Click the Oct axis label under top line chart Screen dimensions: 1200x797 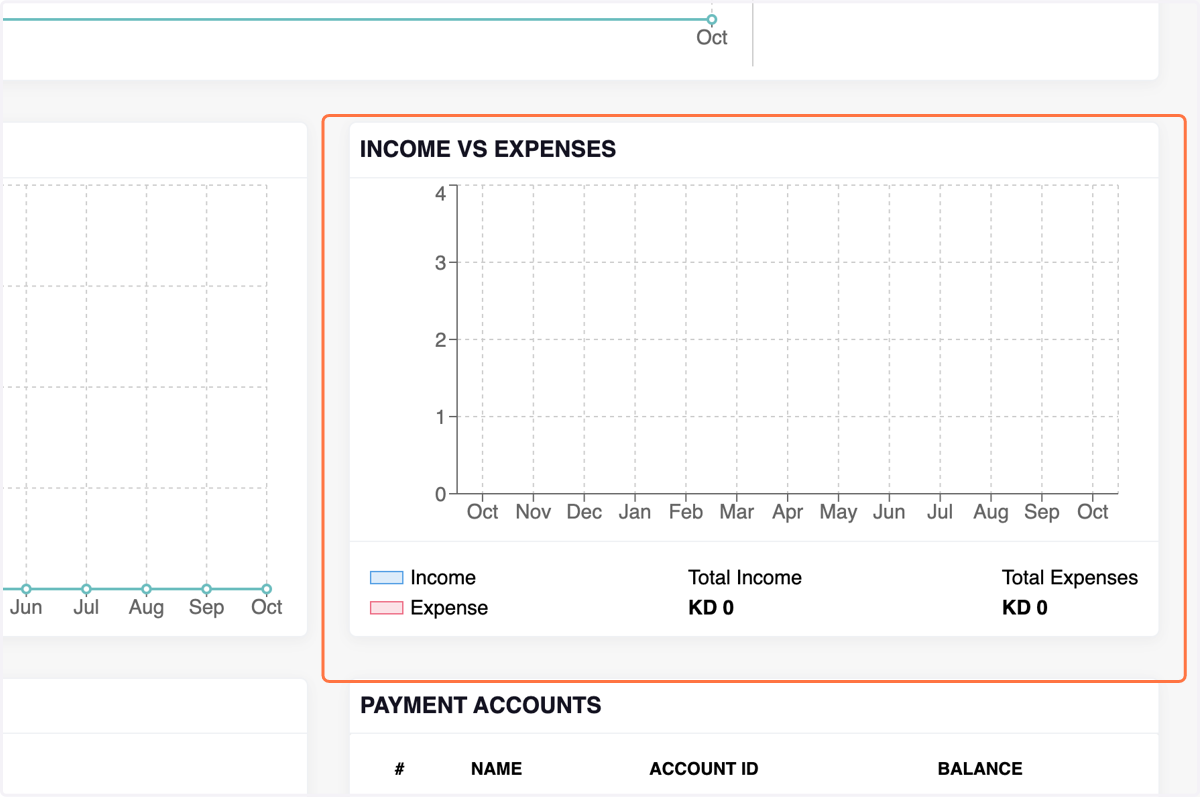(x=712, y=38)
